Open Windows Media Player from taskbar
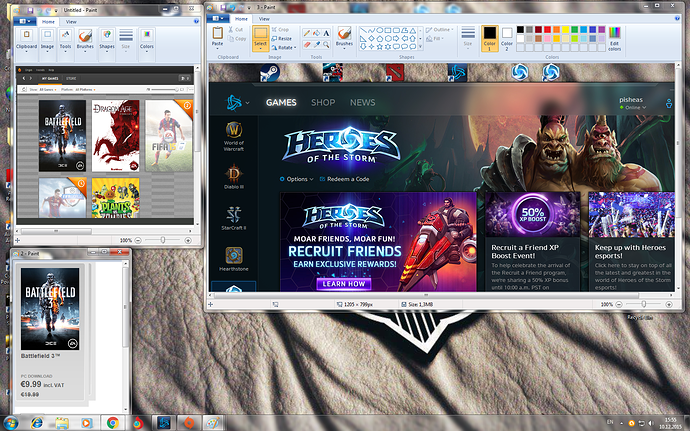The width and height of the screenshot is (690, 431). click(x=86, y=423)
